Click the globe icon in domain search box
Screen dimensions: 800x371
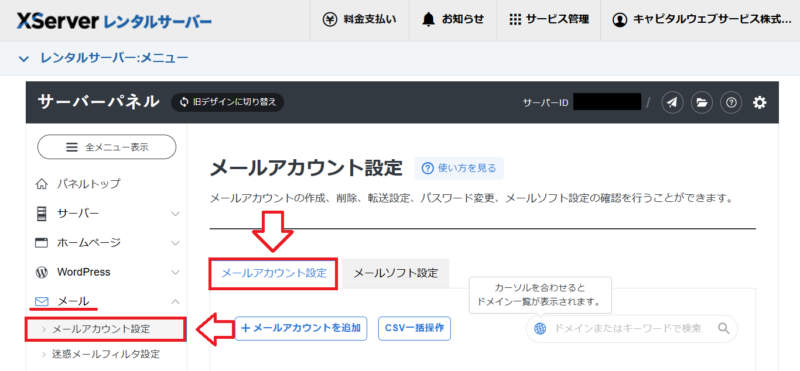540,328
